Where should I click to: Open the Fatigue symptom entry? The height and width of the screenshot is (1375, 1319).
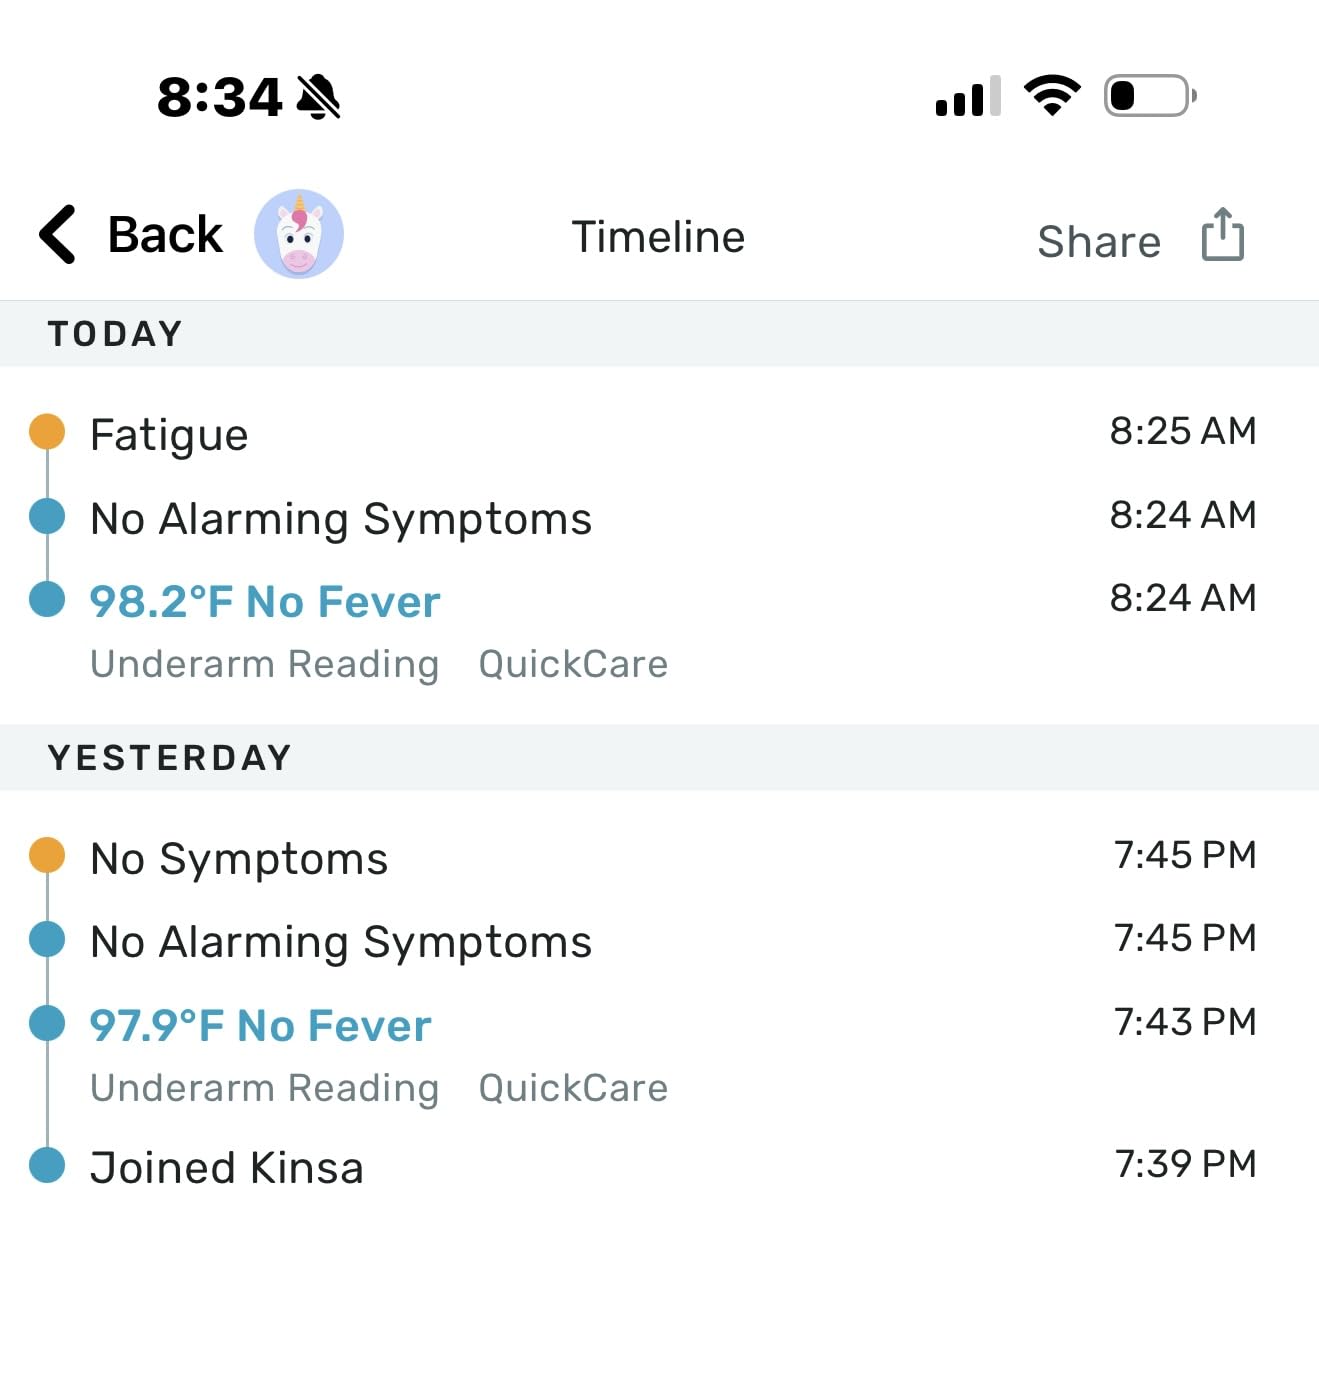[x=169, y=435]
